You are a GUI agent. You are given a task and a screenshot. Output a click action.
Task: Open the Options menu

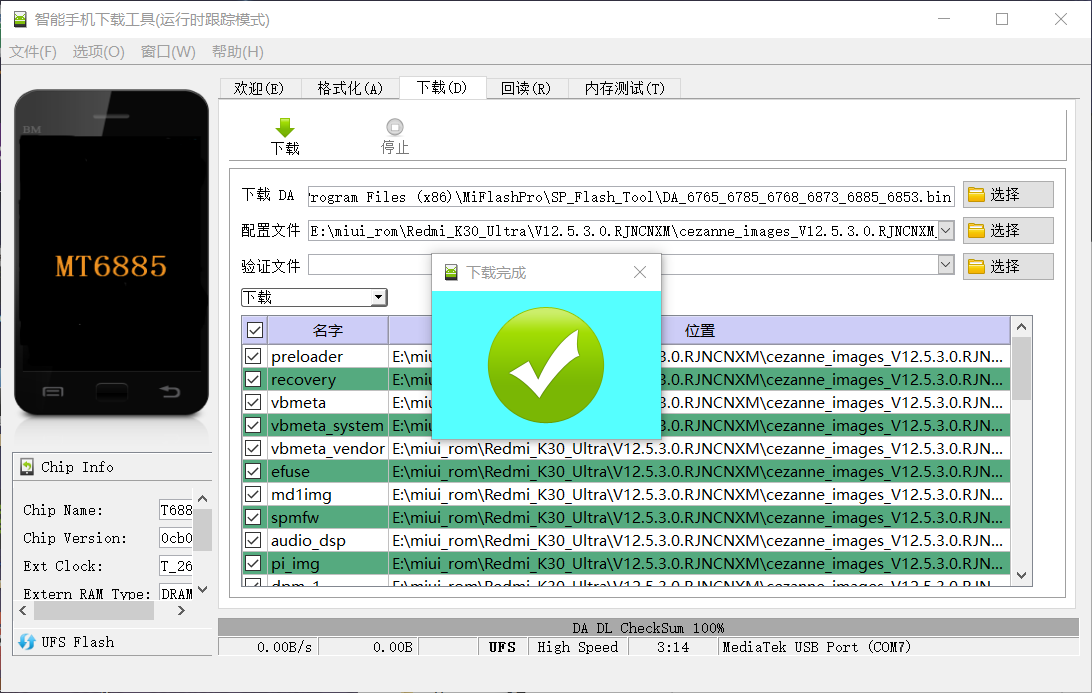pos(98,52)
